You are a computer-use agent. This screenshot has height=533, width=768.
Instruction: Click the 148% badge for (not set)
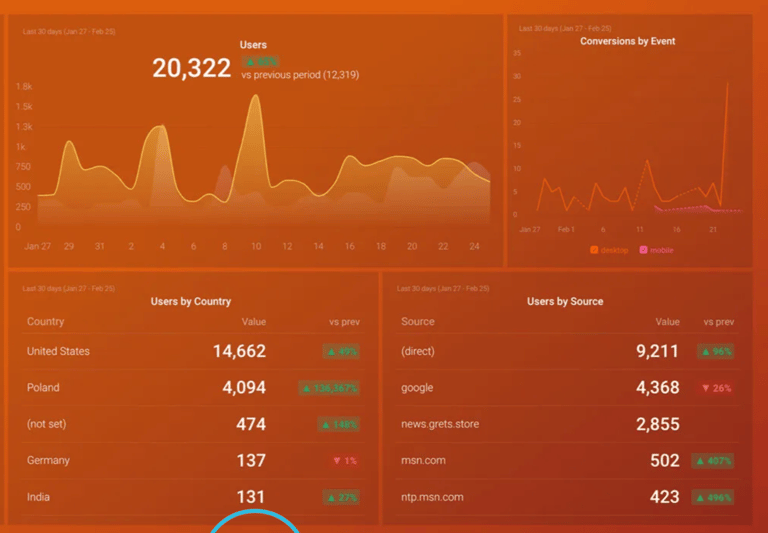point(338,424)
